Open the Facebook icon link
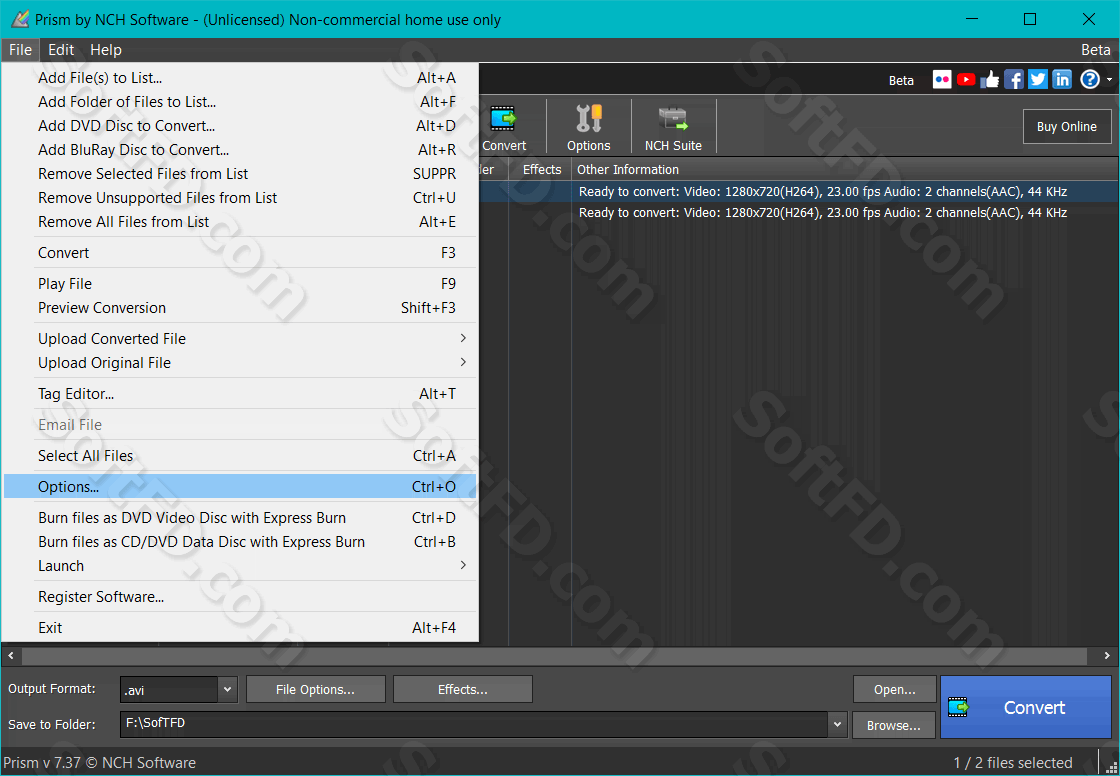Image resolution: width=1120 pixels, height=776 pixels. 1014,79
